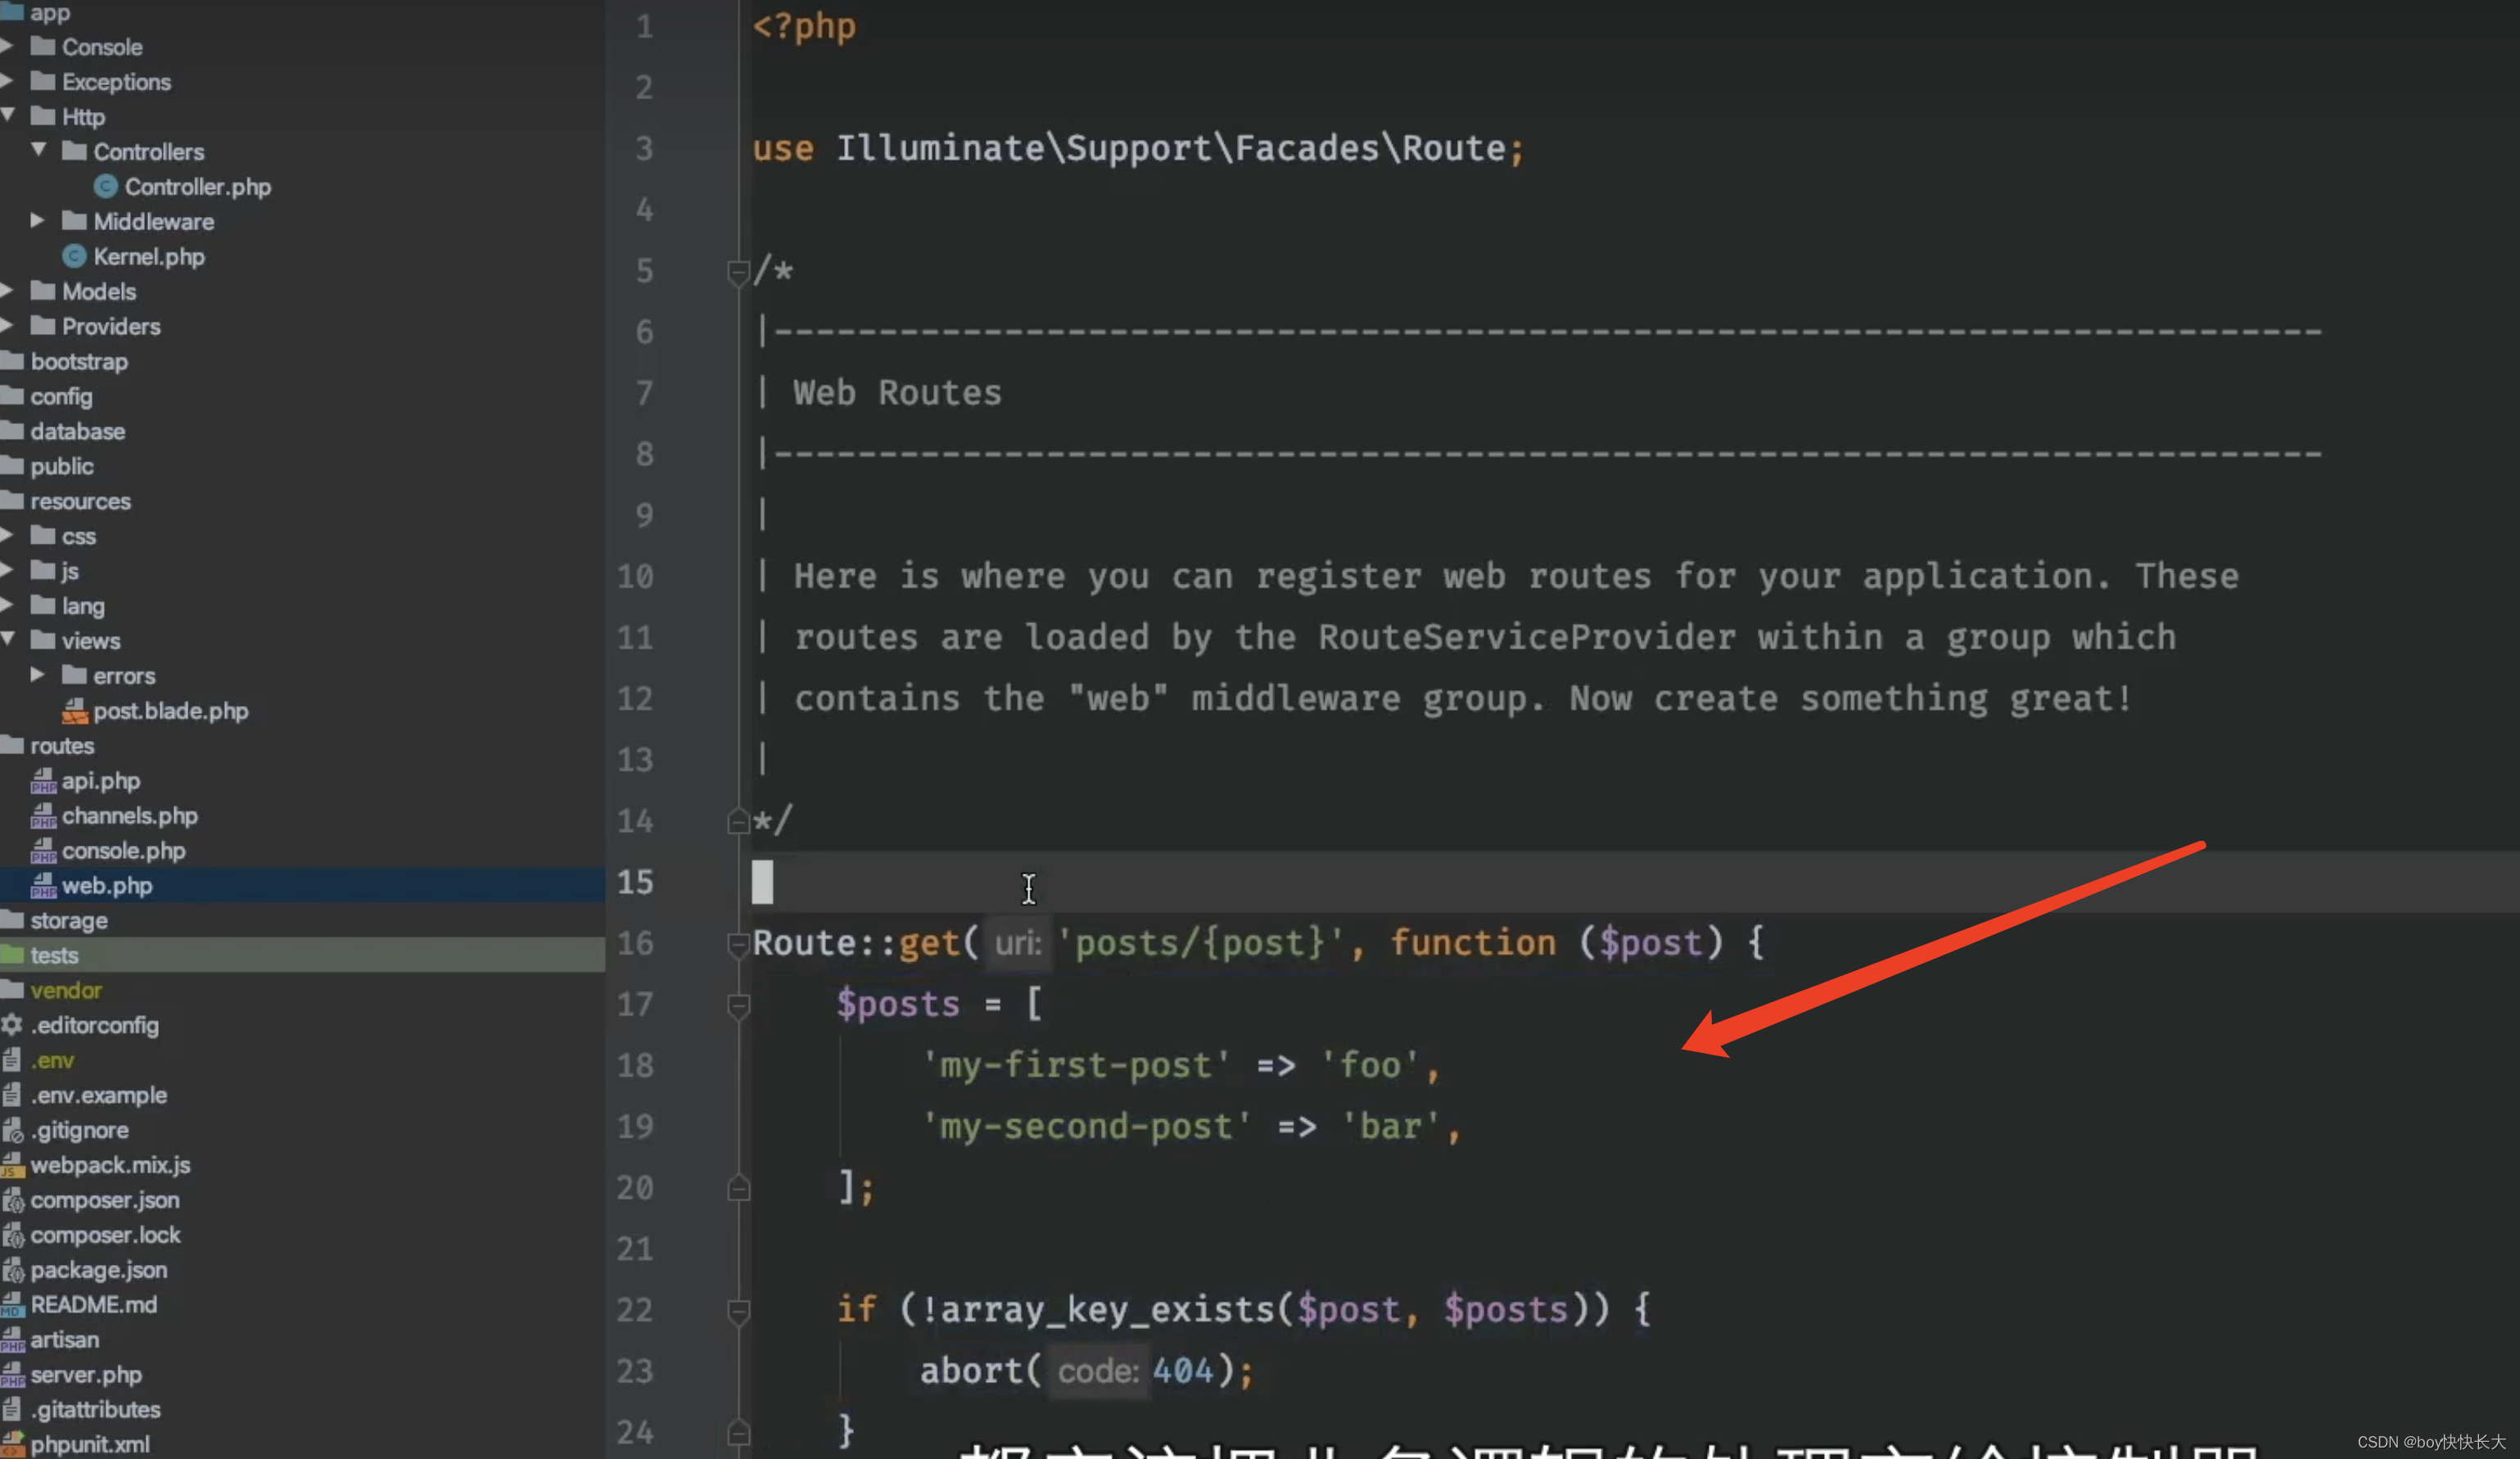Viewport: 2520px width, 1459px height.
Task: Click the phpunit.xml file icon
Action: [x=12, y=1444]
